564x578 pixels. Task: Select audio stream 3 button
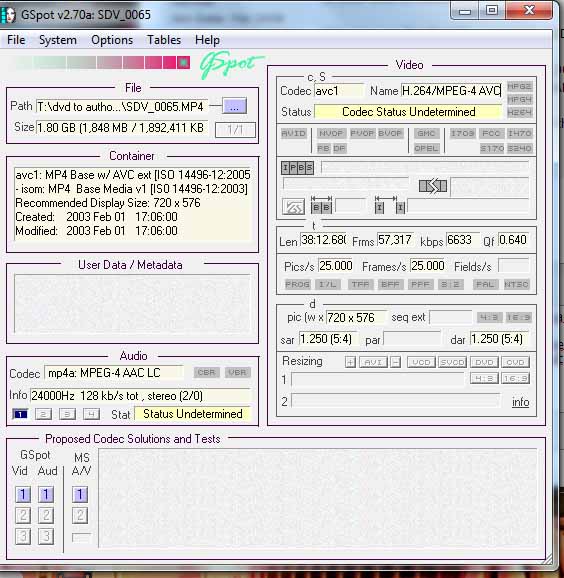(67, 414)
